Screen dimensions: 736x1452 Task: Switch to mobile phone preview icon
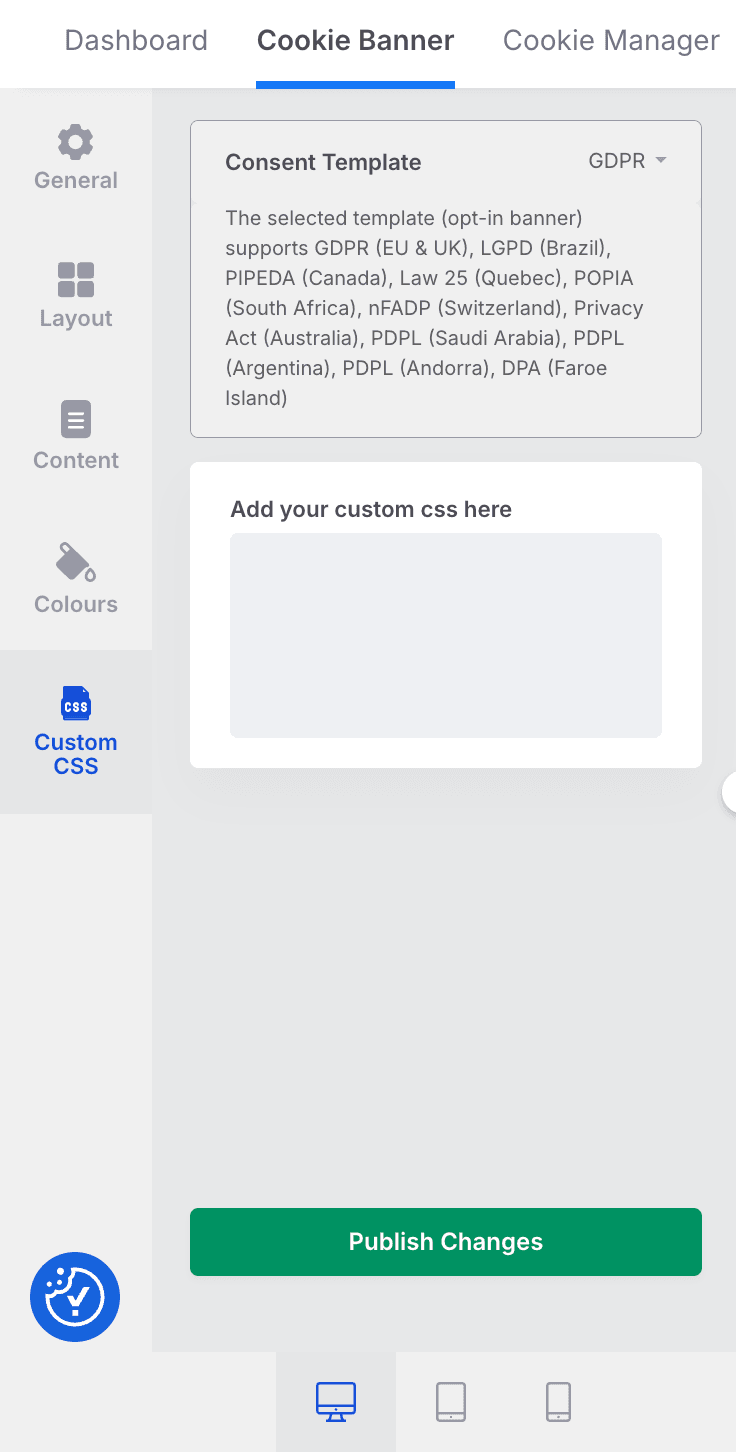point(558,1402)
